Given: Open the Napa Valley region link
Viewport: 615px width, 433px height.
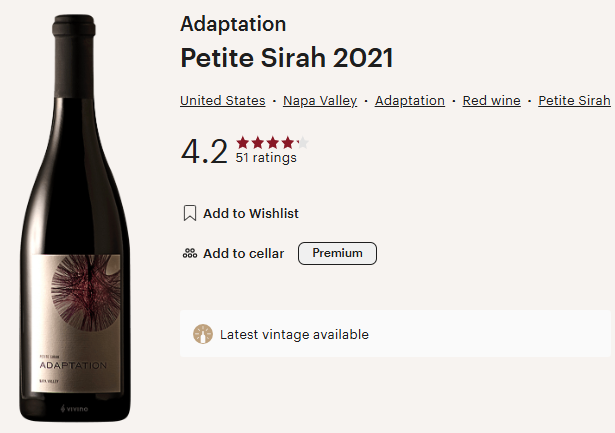Looking at the screenshot, I should pyautogui.click(x=320, y=101).
